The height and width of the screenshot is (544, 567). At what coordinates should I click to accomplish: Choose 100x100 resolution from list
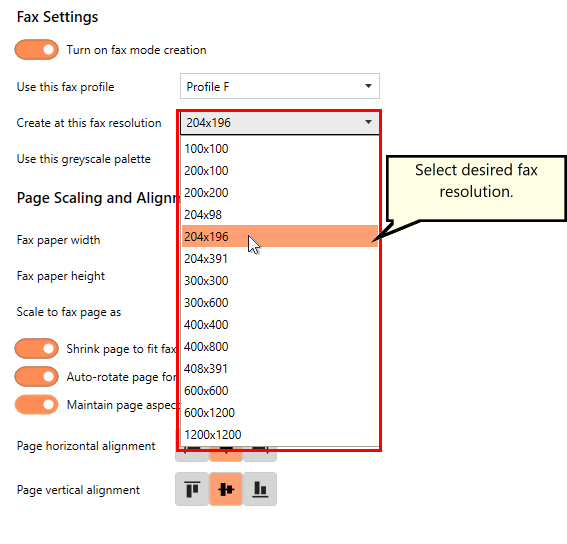280,149
